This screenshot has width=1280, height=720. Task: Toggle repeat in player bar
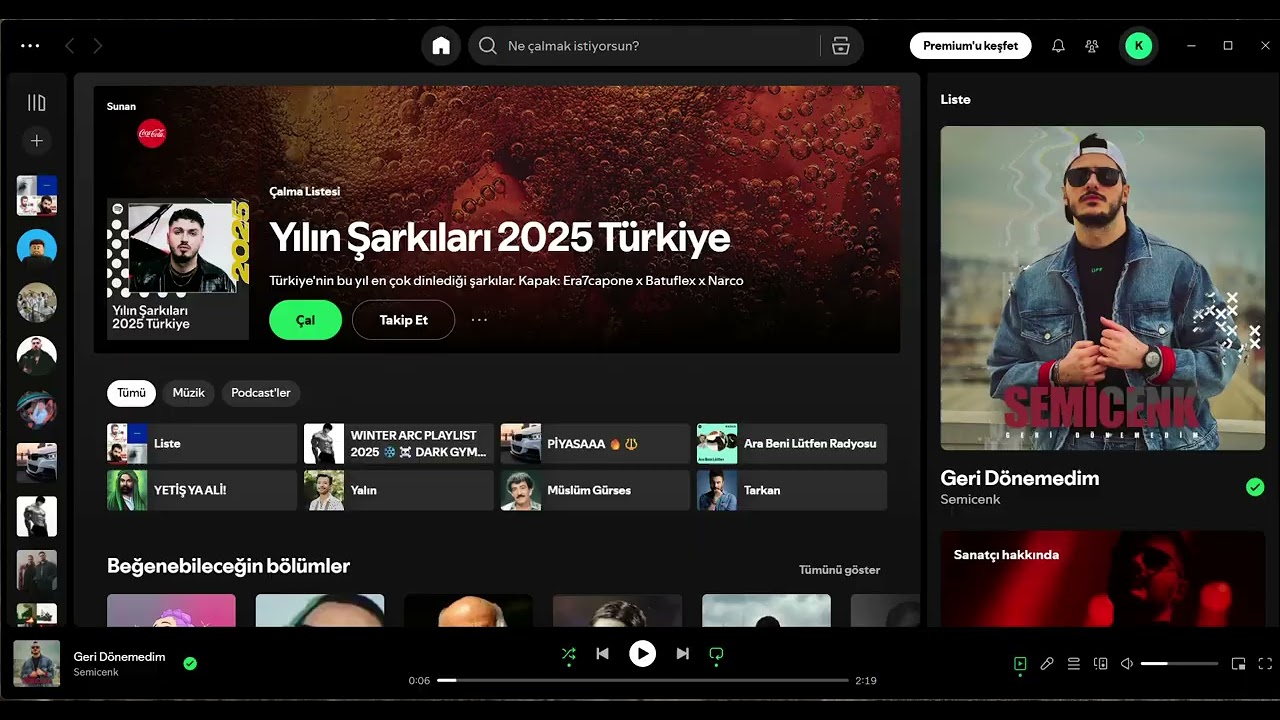pyautogui.click(x=716, y=653)
